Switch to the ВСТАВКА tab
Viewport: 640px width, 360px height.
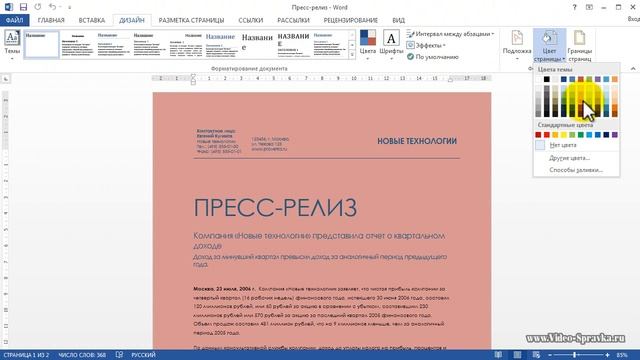click(x=92, y=20)
